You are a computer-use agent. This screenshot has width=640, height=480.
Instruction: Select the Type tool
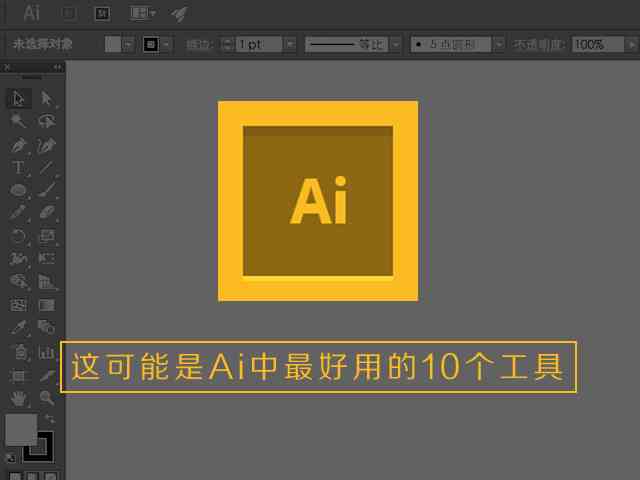(18, 168)
